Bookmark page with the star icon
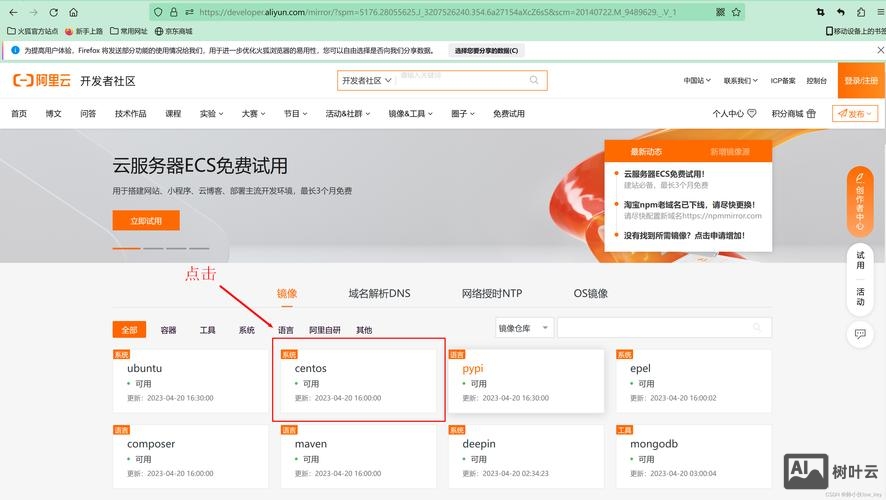The image size is (886, 500). click(x=736, y=12)
